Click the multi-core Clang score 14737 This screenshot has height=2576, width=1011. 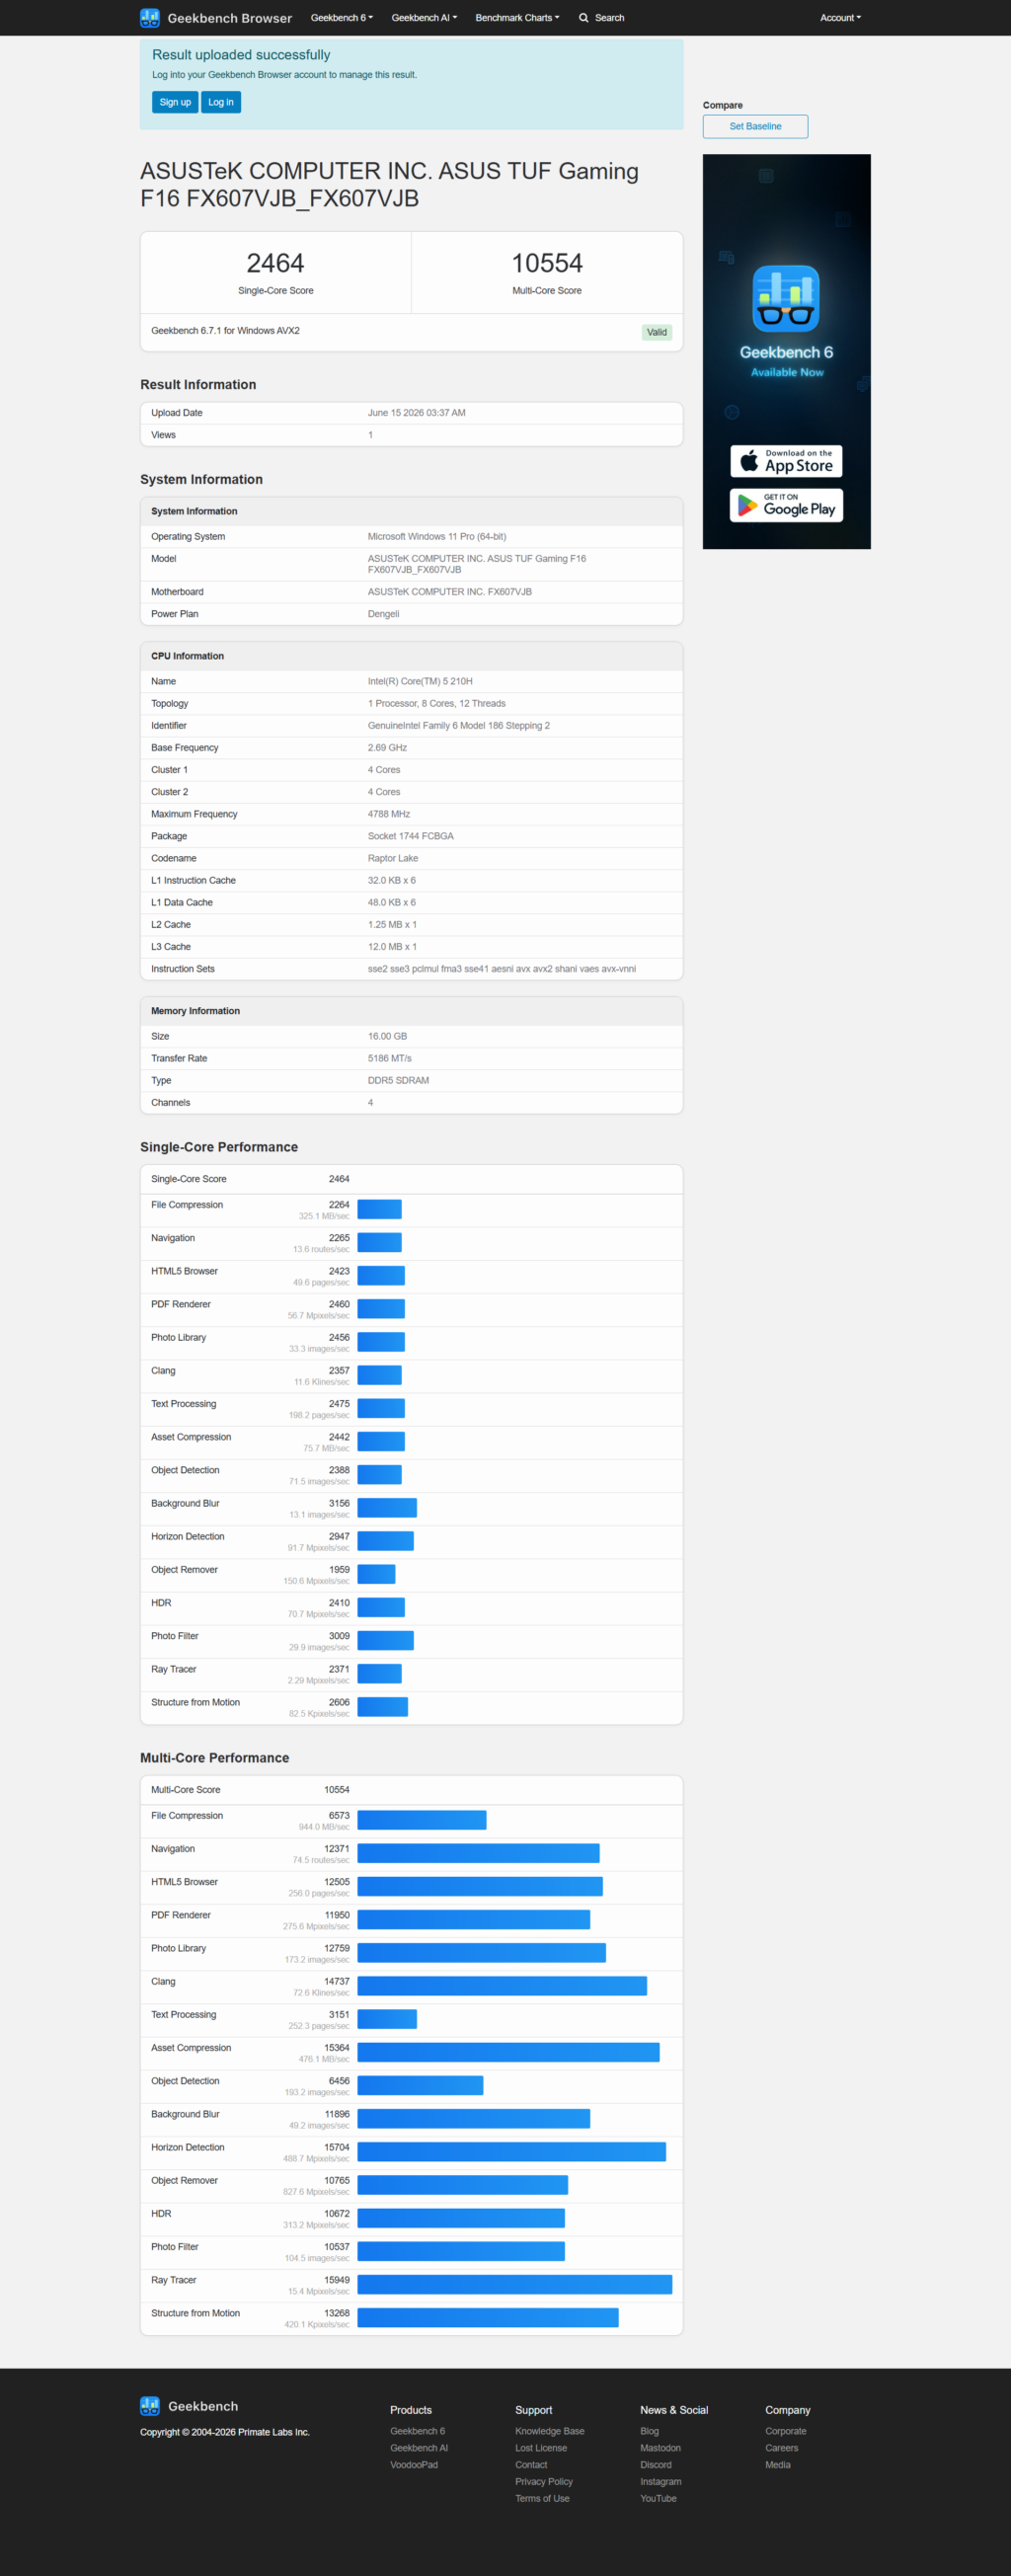pos(337,1981)
